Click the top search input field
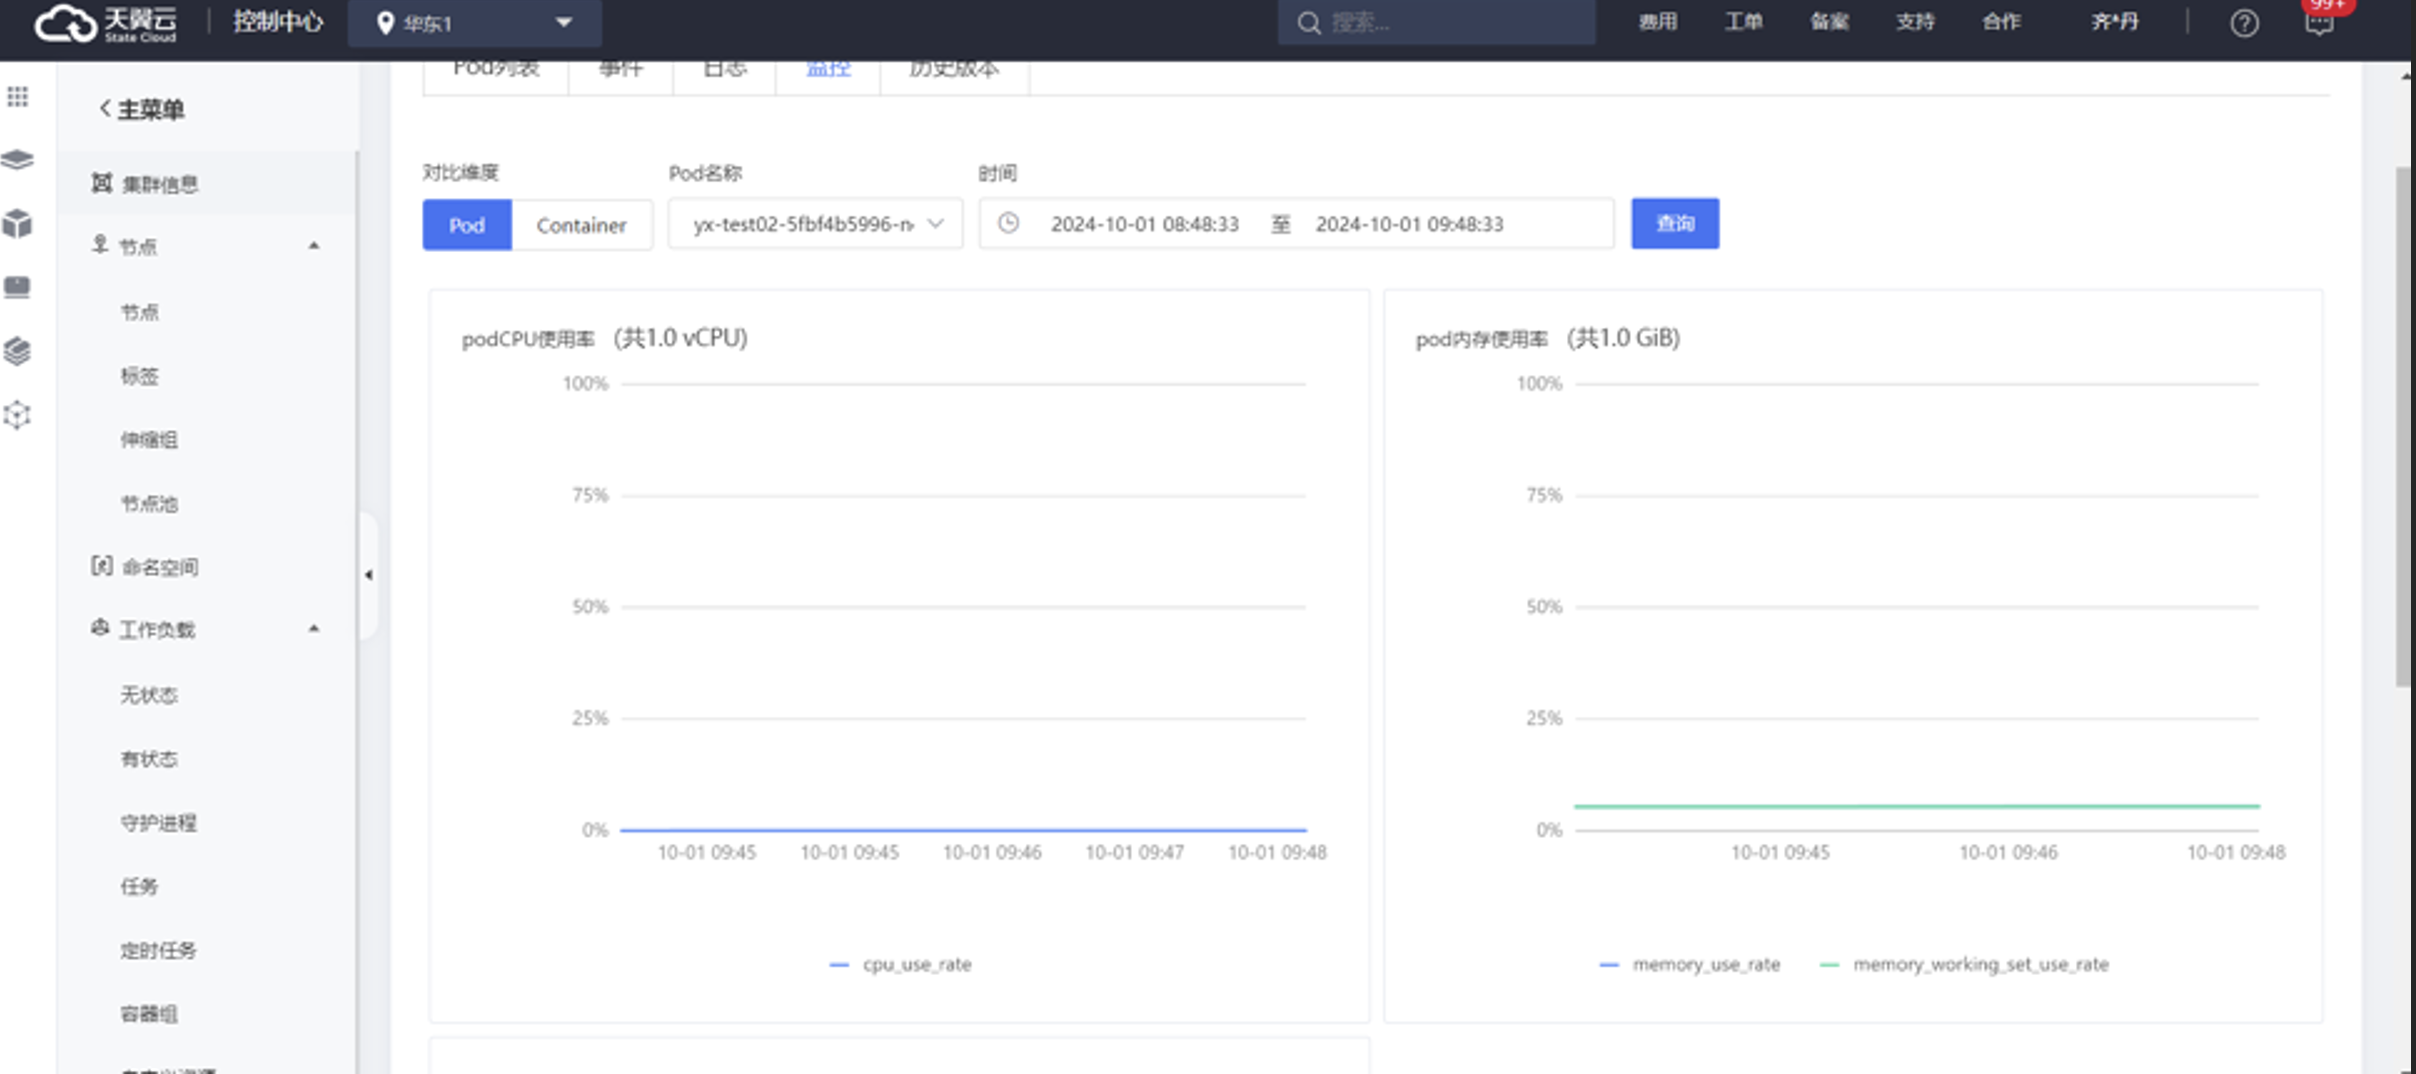The width and height of the screenshot is (2416, 1074). [x=1436, y=22]
